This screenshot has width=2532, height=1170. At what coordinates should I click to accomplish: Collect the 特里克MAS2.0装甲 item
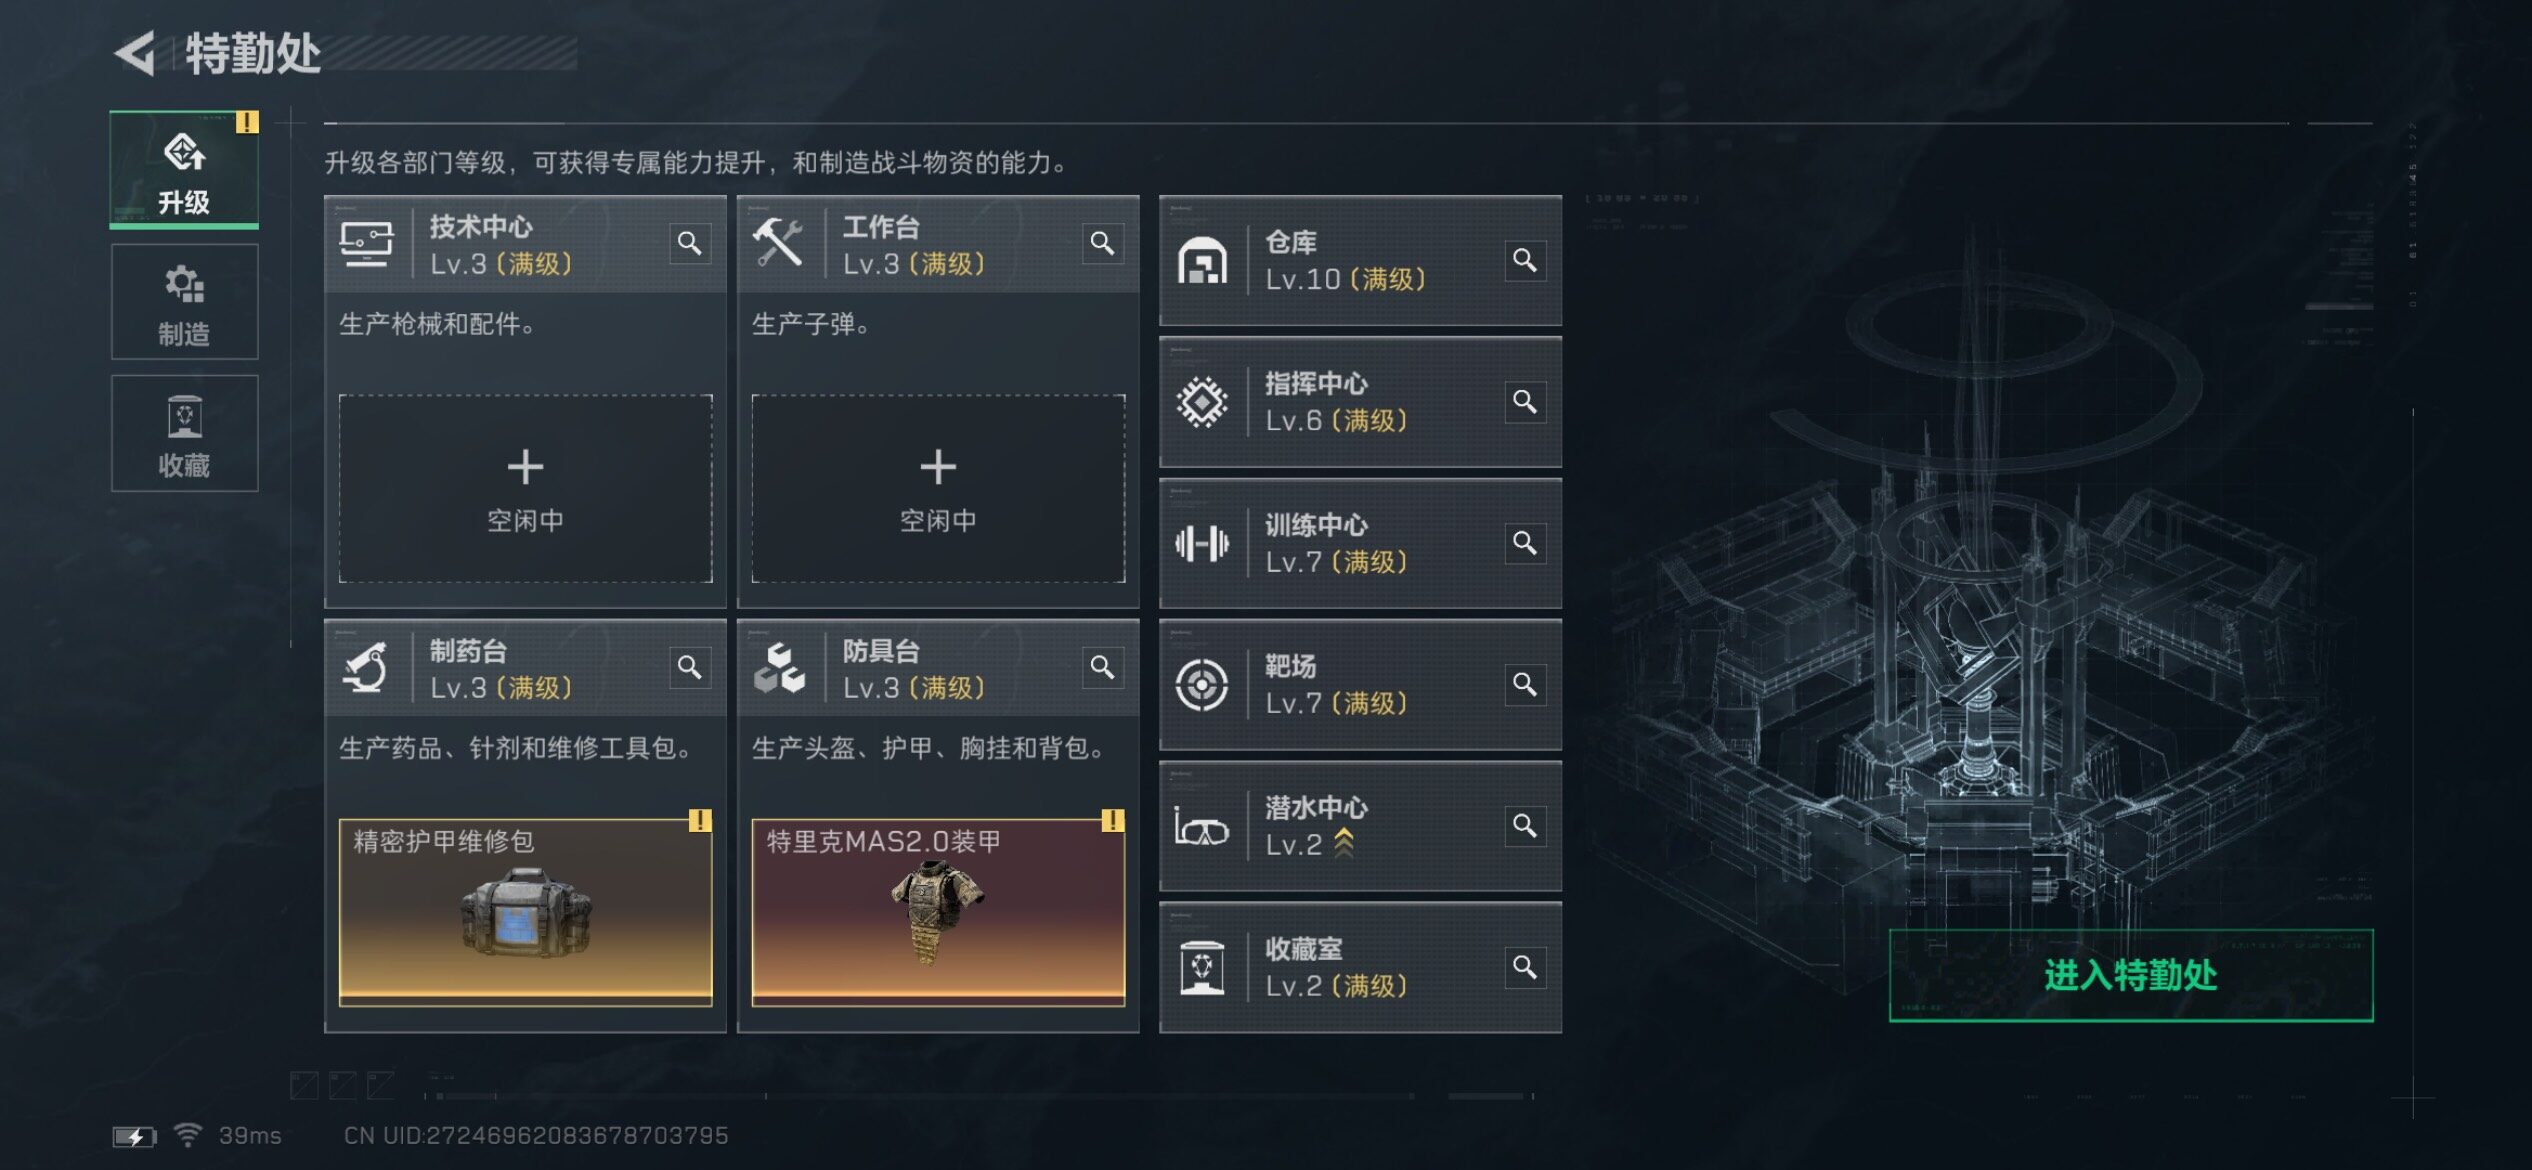click(x=938, y=912)
